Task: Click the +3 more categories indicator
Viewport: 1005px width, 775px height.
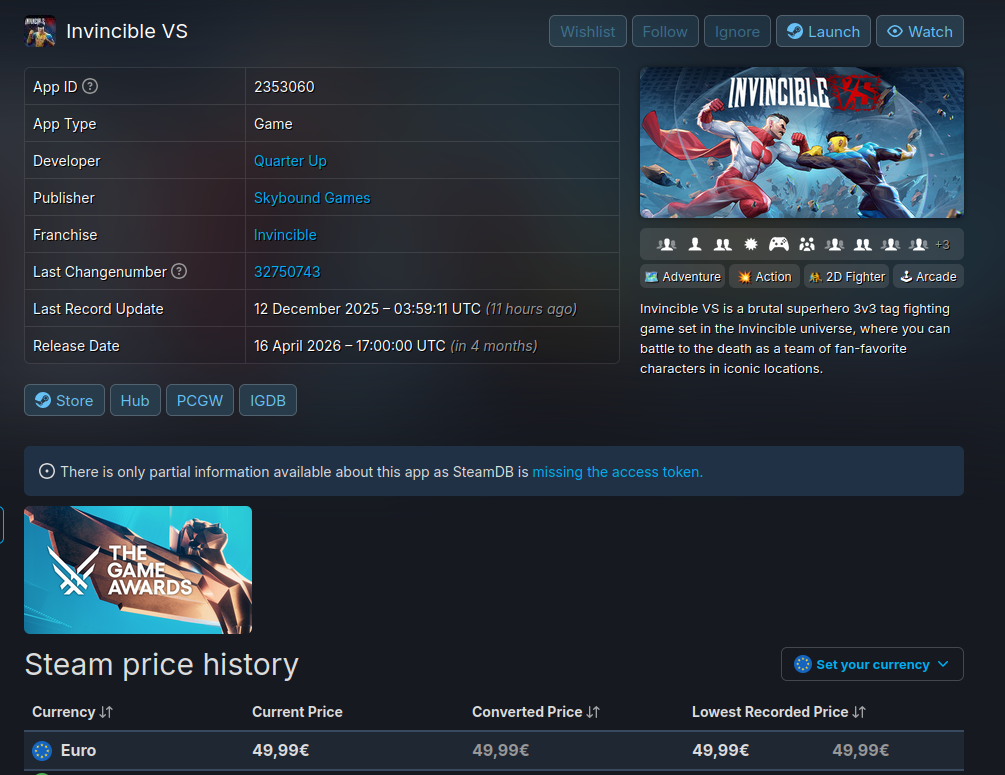Action: [x=942, y=244]
